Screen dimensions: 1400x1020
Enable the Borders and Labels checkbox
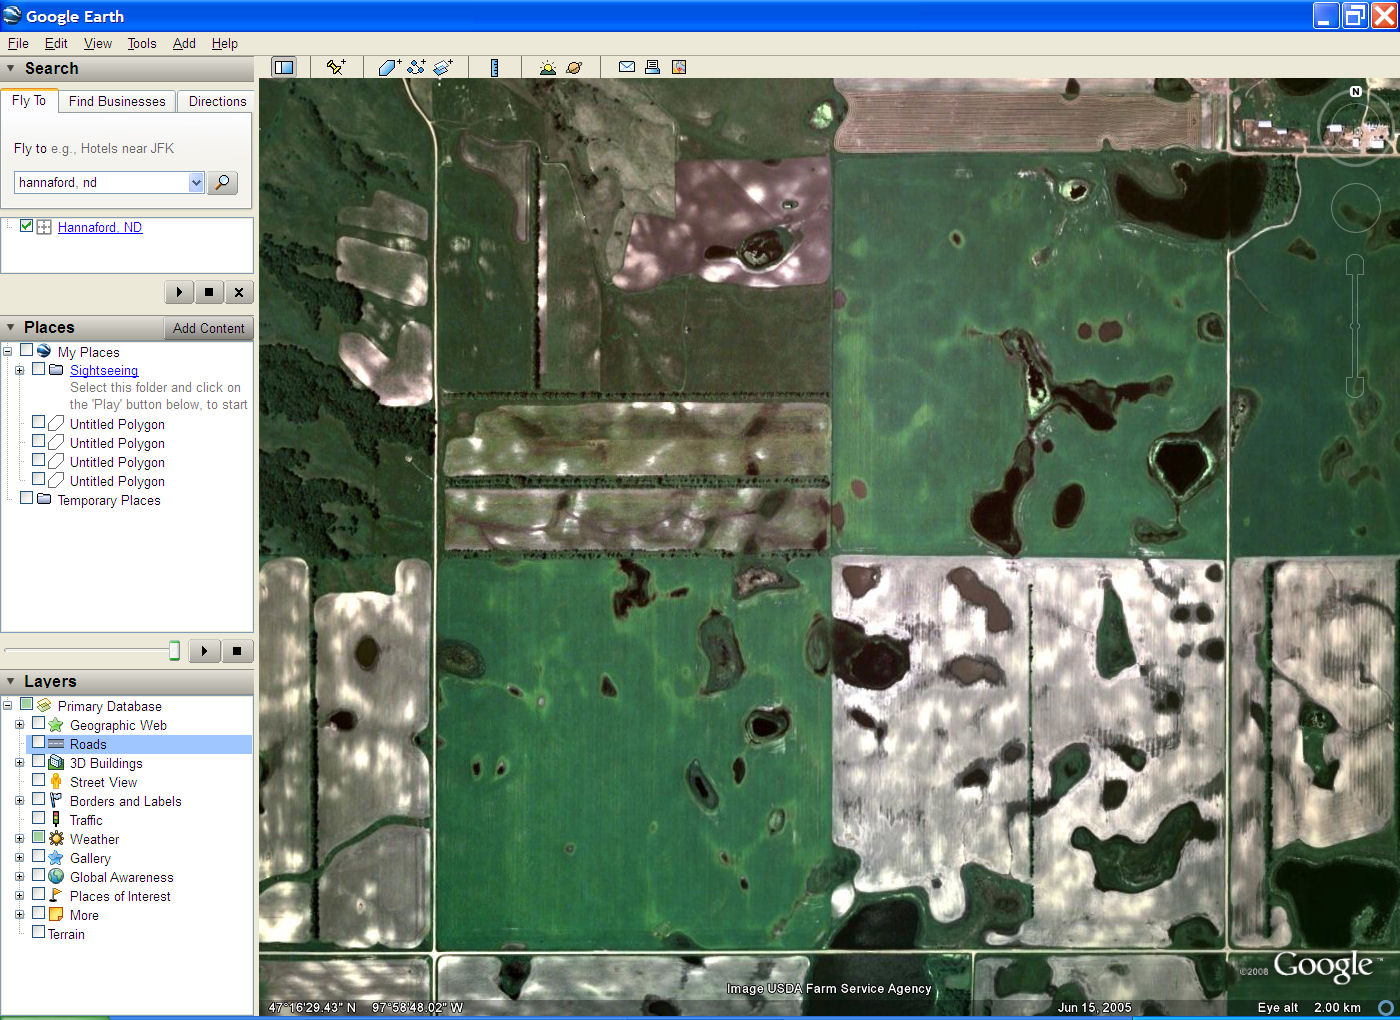pyautogui.click(x=38, y=800)
